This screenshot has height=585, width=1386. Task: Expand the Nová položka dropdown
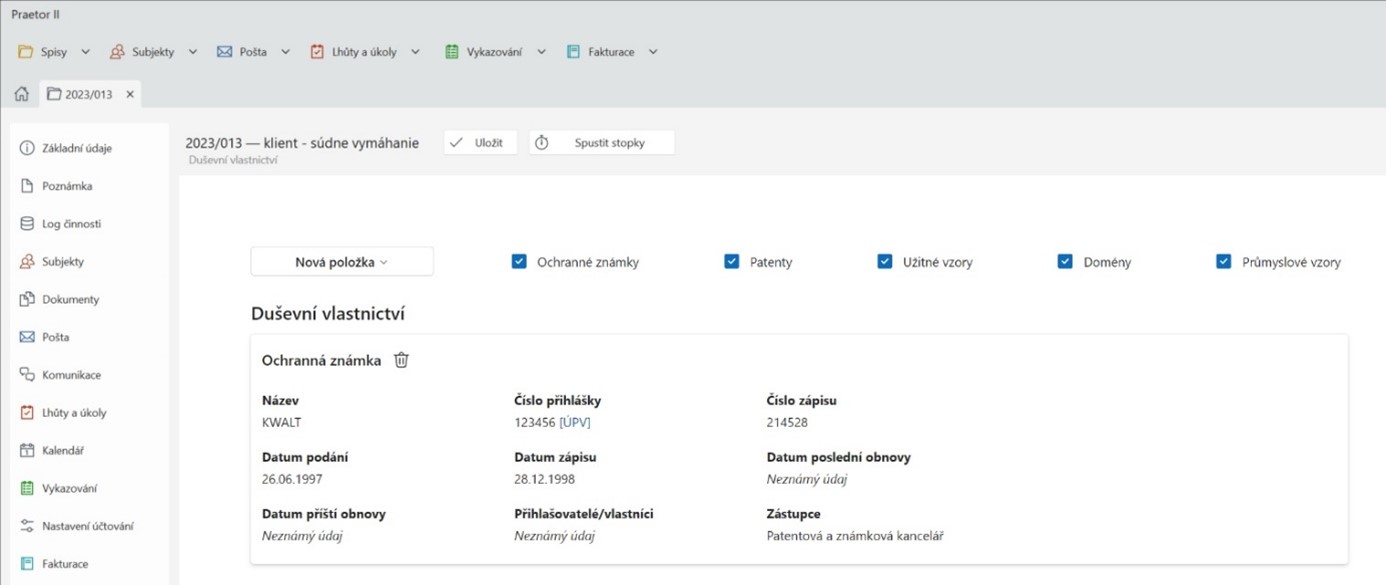[x=341, y=262]
